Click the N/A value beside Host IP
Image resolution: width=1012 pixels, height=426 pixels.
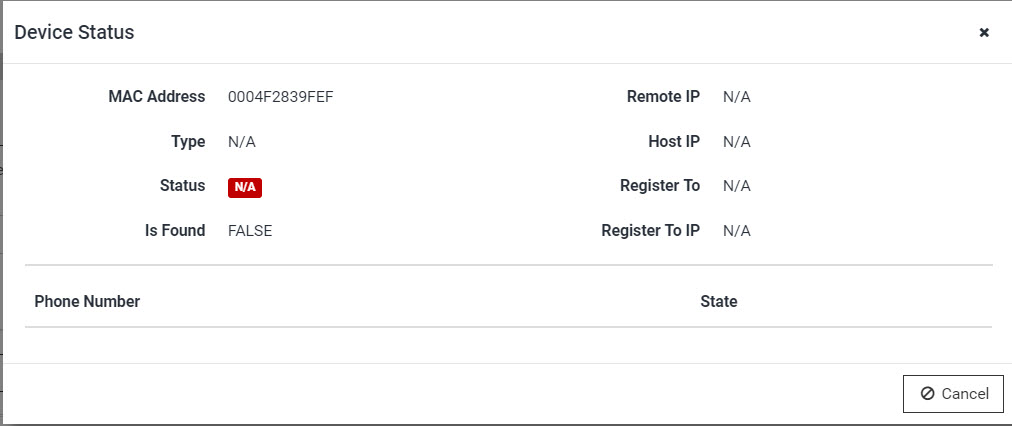(736, 142)
